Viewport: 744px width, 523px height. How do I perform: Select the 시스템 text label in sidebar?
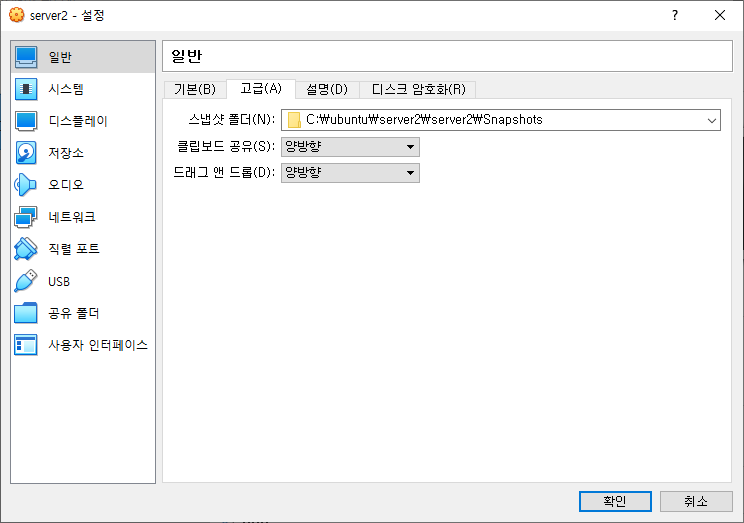click(66, 89)
